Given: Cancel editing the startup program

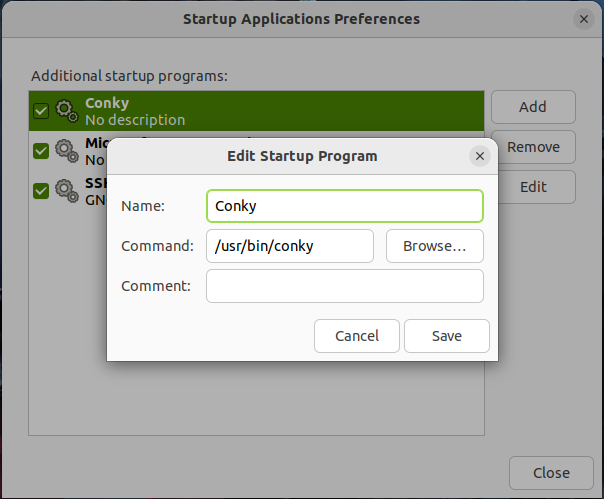Looking at the screenshot, I should (357, 336).
